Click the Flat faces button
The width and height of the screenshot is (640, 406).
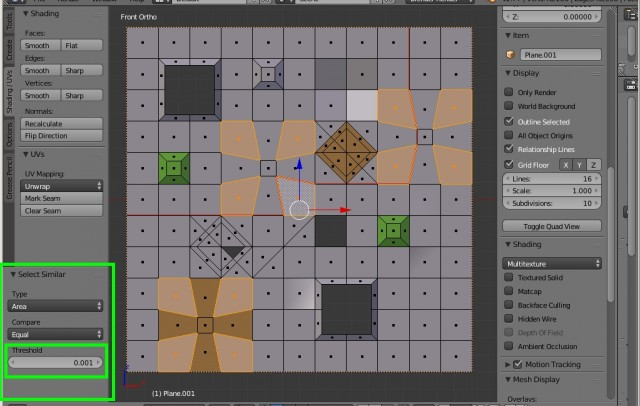82,45
